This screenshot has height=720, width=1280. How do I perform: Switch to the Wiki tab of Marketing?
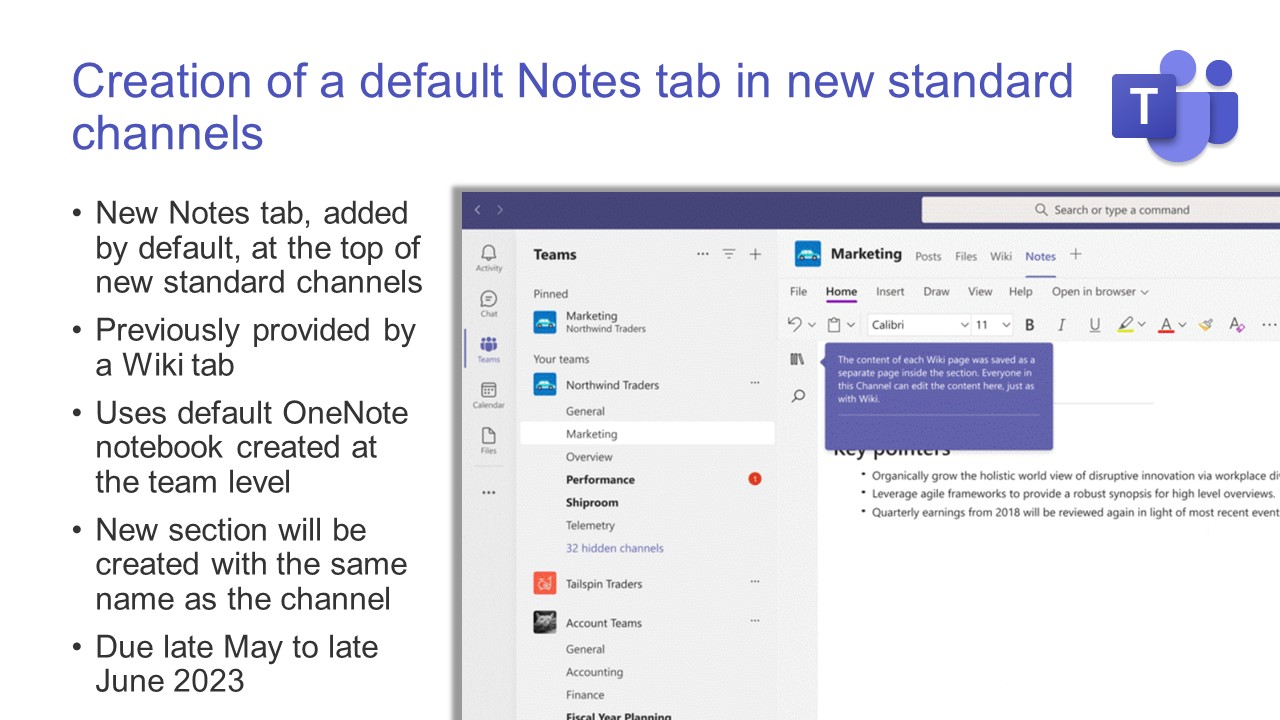(x=1001, y=256)
